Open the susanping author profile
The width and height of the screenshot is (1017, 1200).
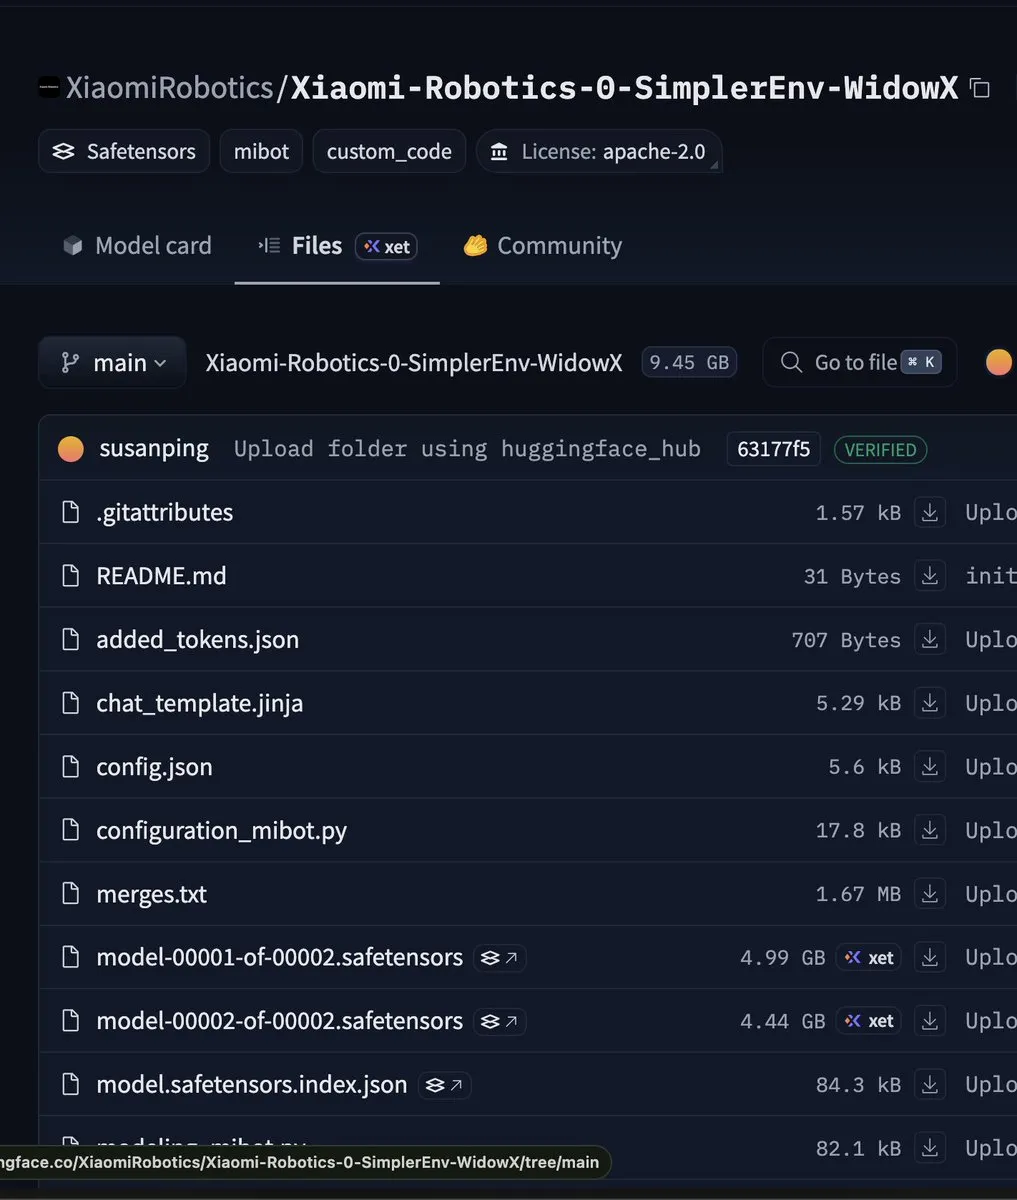click(154, 449)
